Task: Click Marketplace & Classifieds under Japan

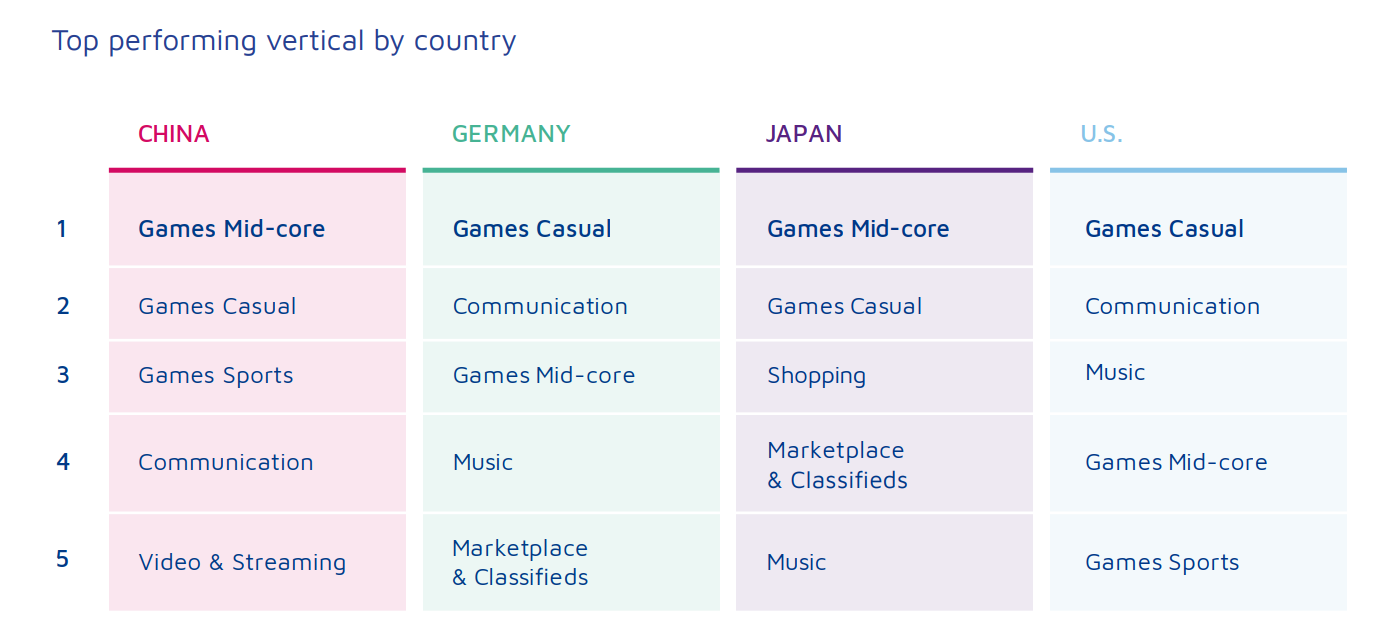Action: 837,465
